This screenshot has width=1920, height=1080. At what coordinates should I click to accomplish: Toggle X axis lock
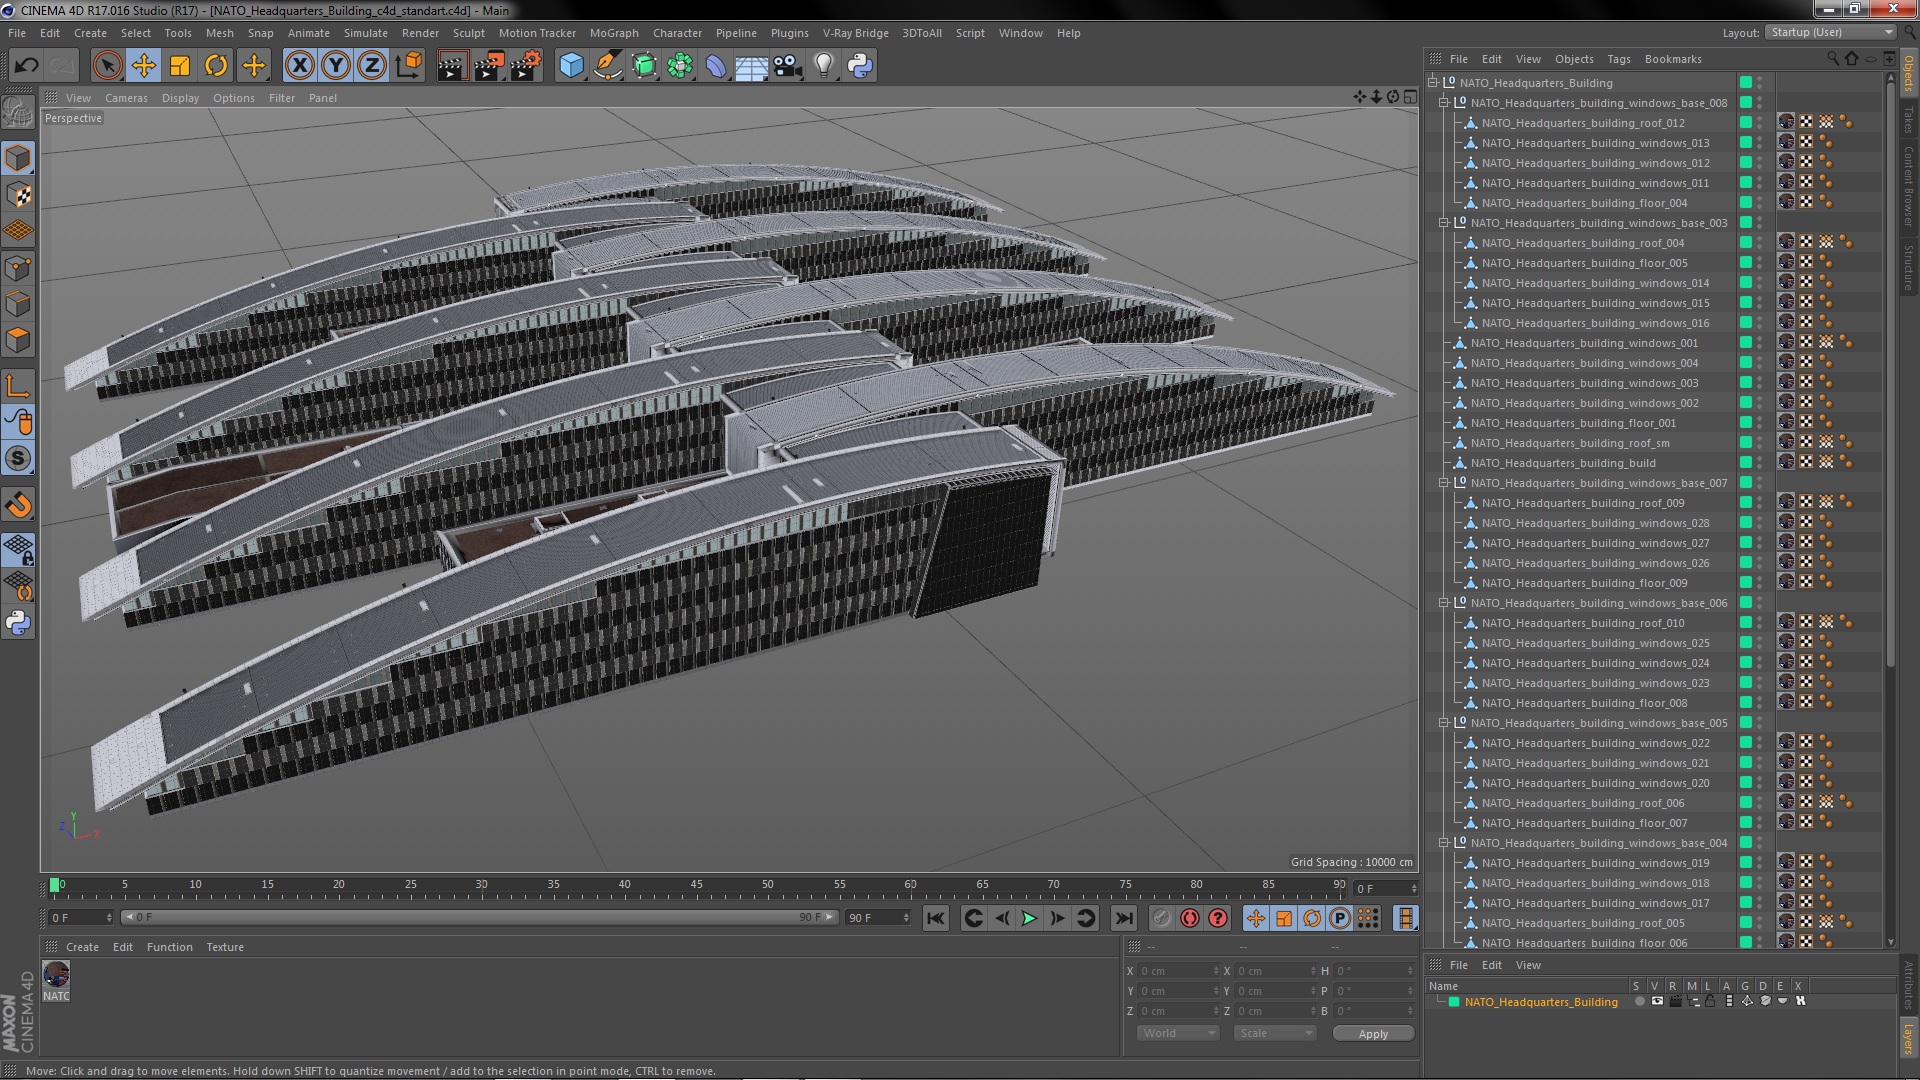pos(299,66)
